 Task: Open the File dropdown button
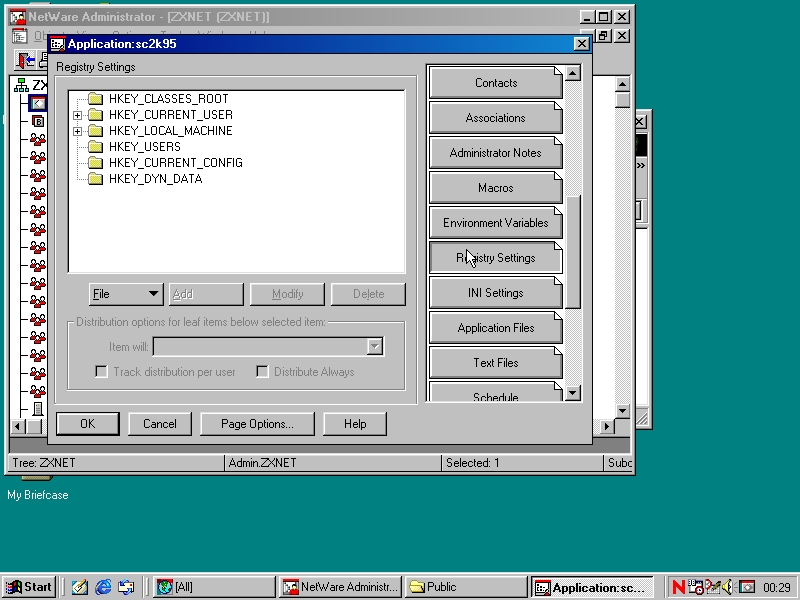126,294
